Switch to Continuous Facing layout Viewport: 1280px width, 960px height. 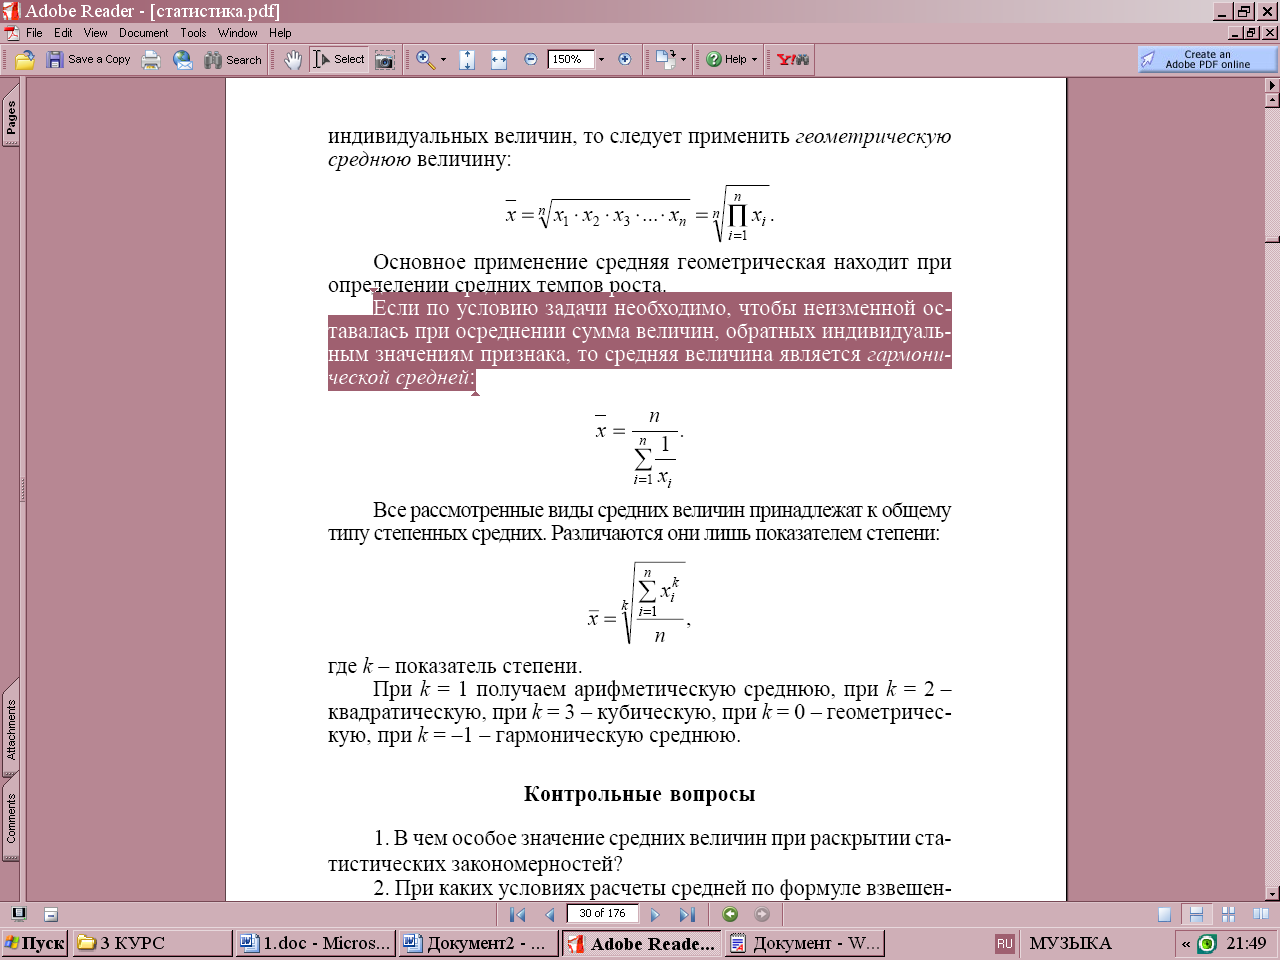pyautogui.click(x=1228, y=914)
